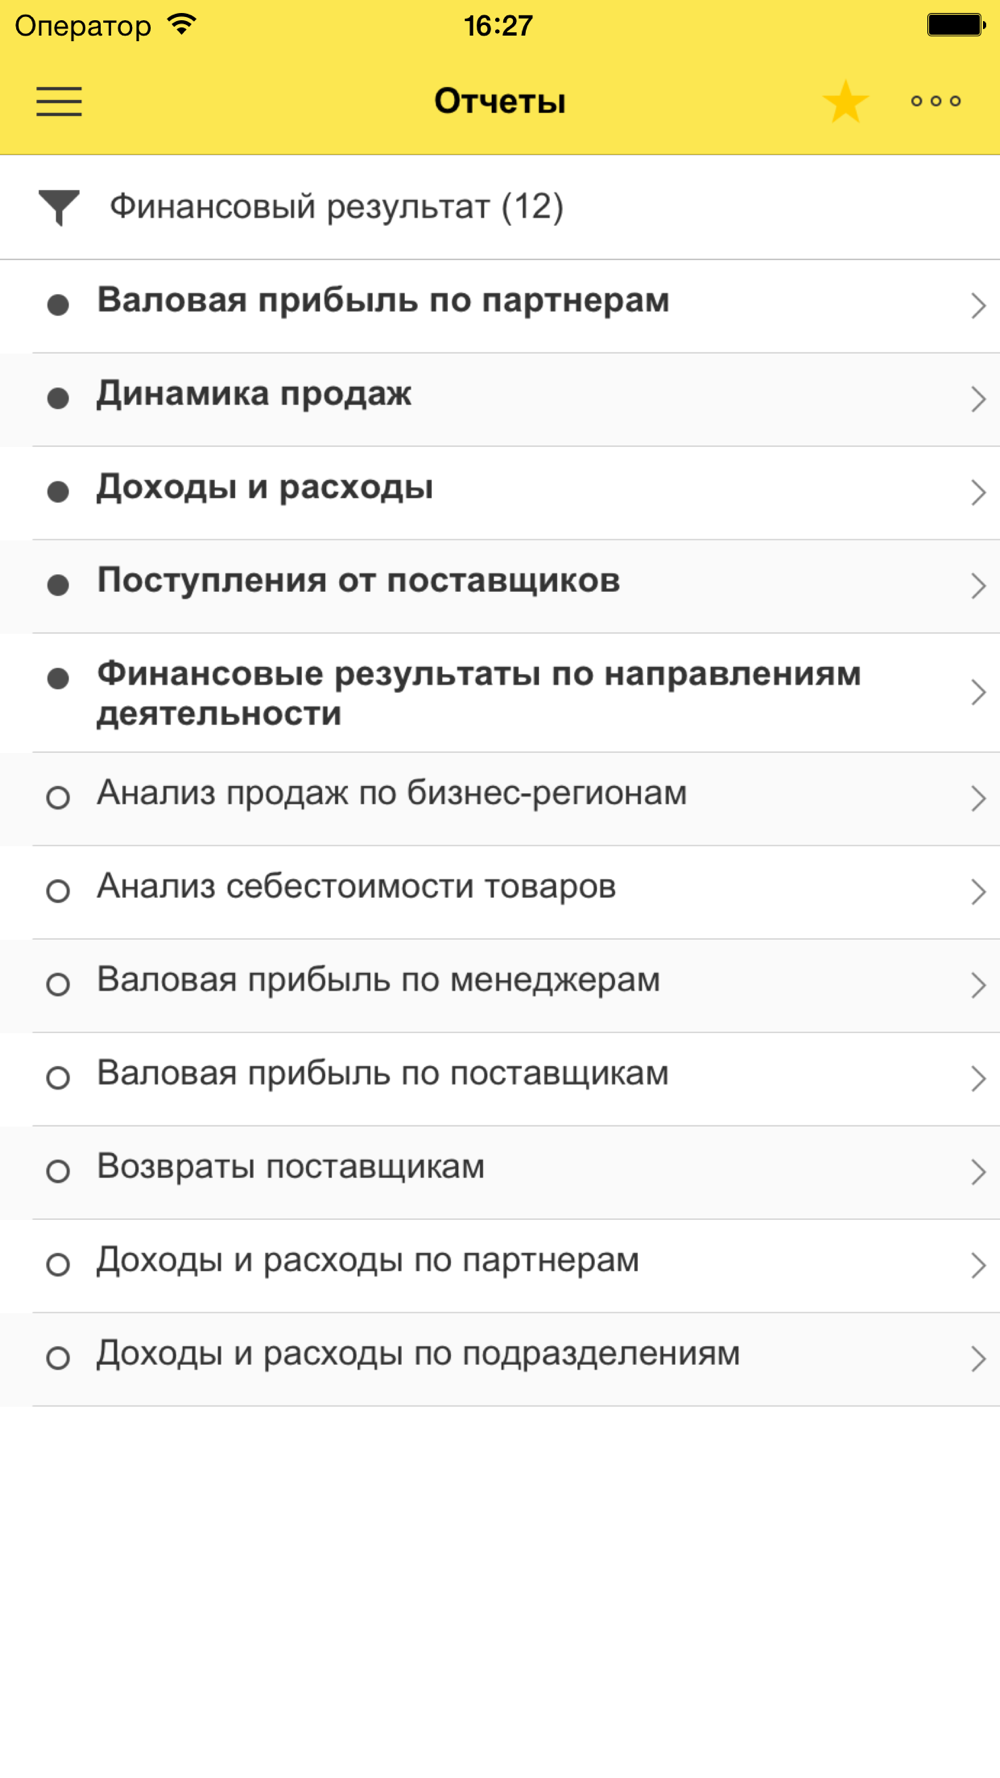
Task: Open Доходы и расходы по партнерам report
Action: pyautogui.click(x=367, y=1260)
